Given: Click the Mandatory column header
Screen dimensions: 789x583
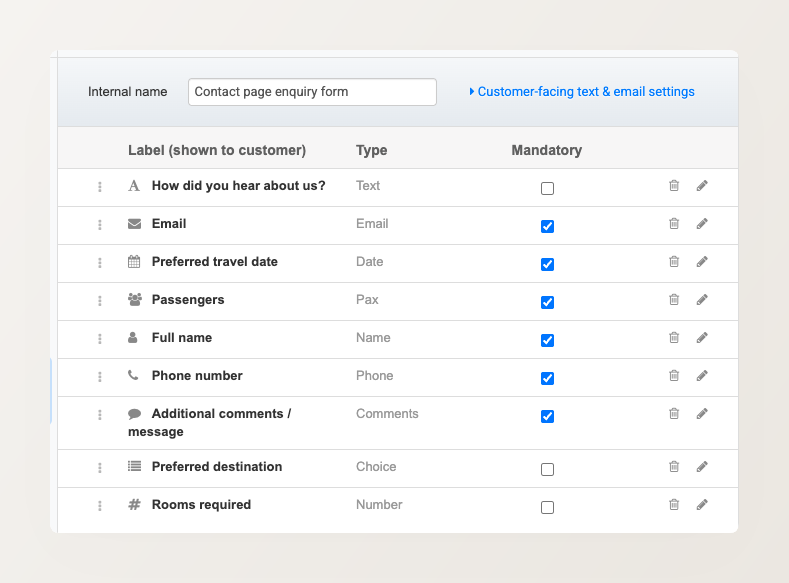Looking at the screenshot, I should click(547, 150).
